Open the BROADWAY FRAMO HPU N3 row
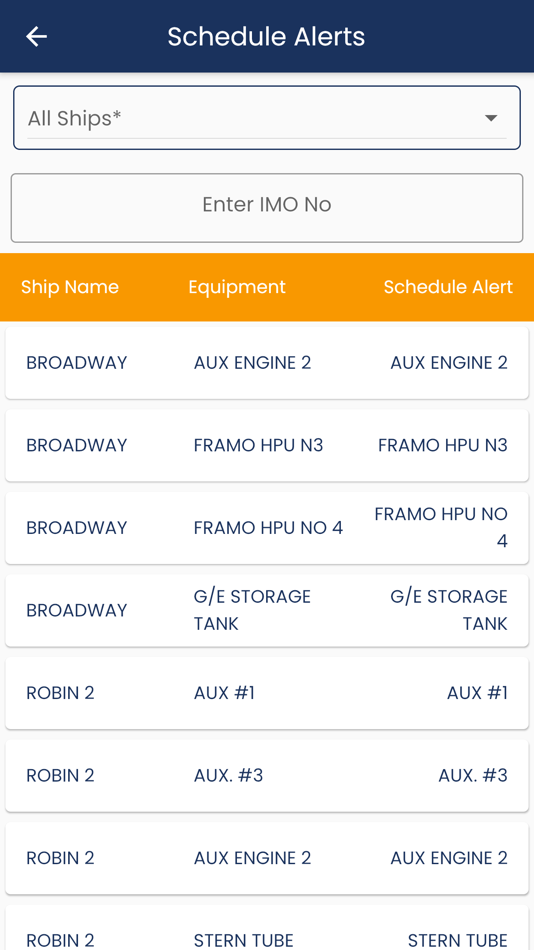Screen dimensions: 534x950 [267, 445]
